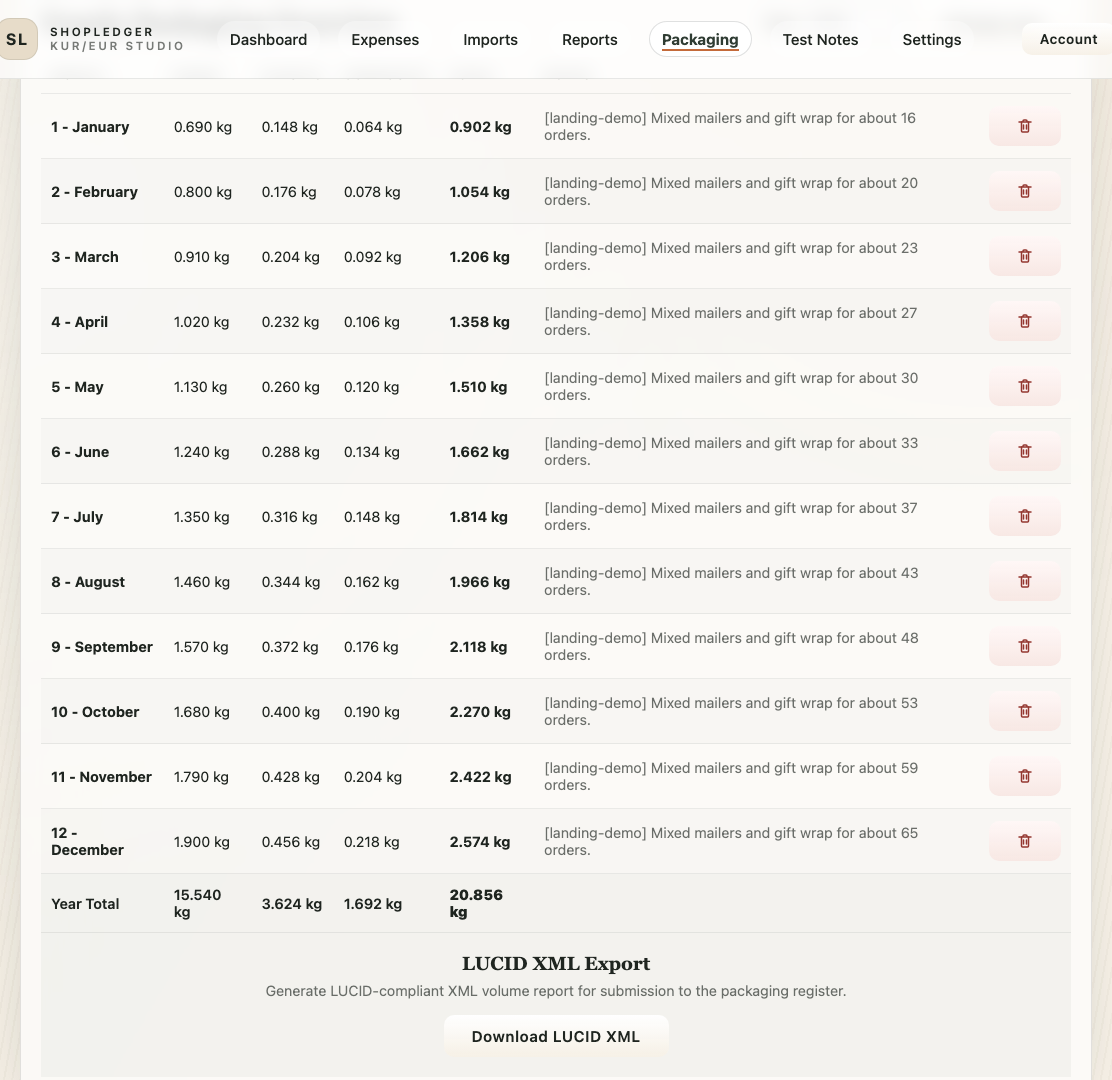Open the Account menu
The height and width of the screenshot is (1080, 1112).
click(x=1068, y=39)
